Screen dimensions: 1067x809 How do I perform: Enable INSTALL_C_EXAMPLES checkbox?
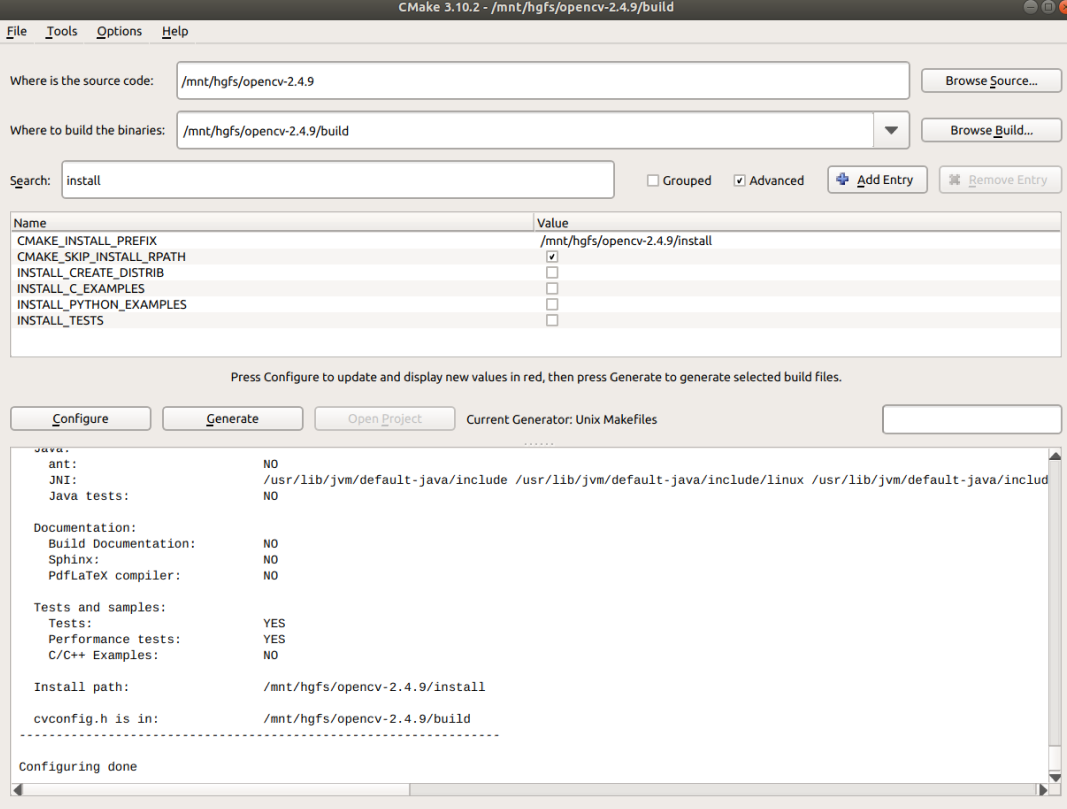[x=552, y=288]
